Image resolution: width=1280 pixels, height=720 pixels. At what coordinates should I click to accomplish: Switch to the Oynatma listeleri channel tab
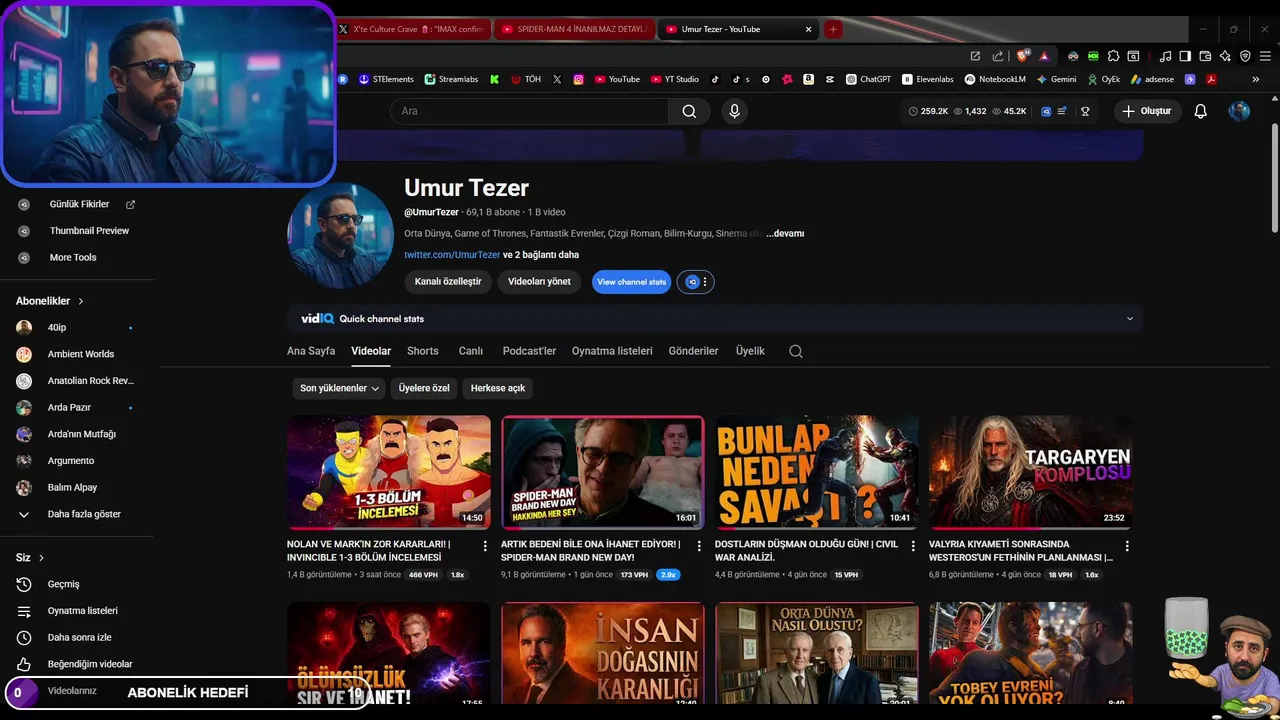[x=612, y=351]
